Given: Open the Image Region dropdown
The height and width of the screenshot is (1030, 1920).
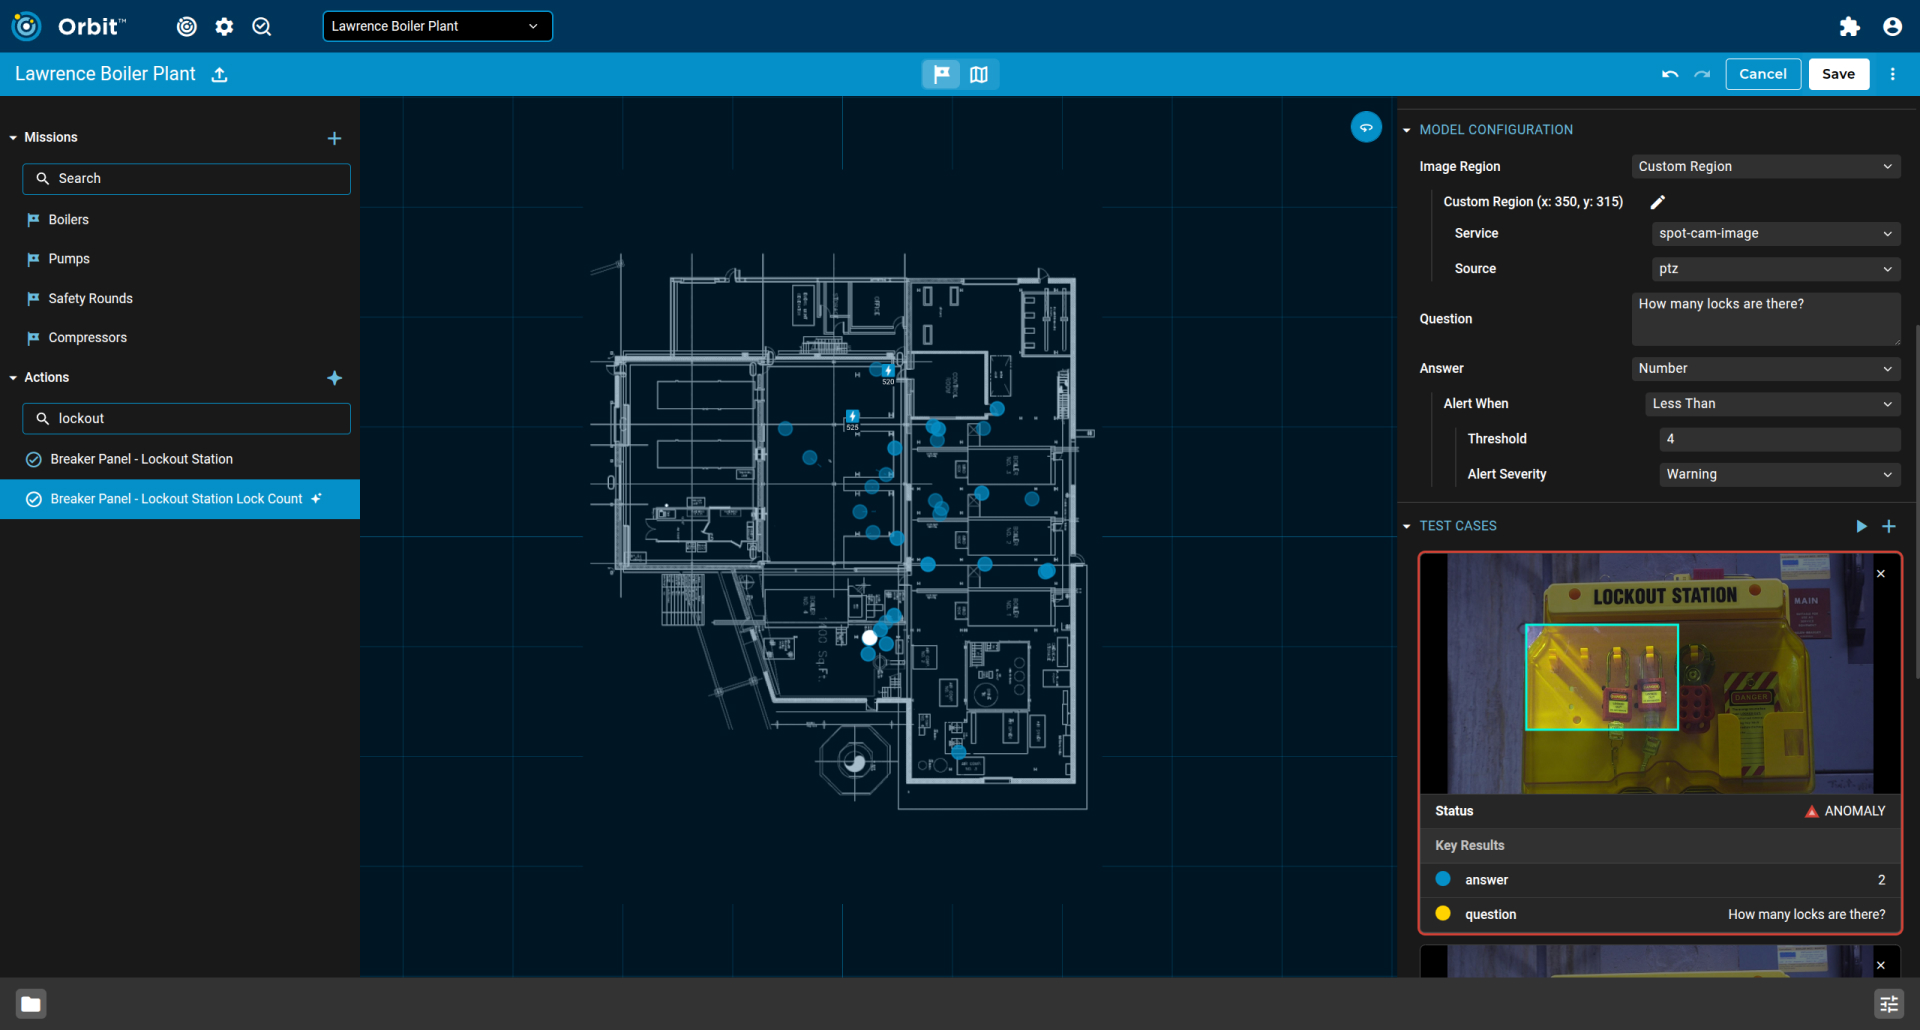Looking at the screenshot, I should [1765, 167].
